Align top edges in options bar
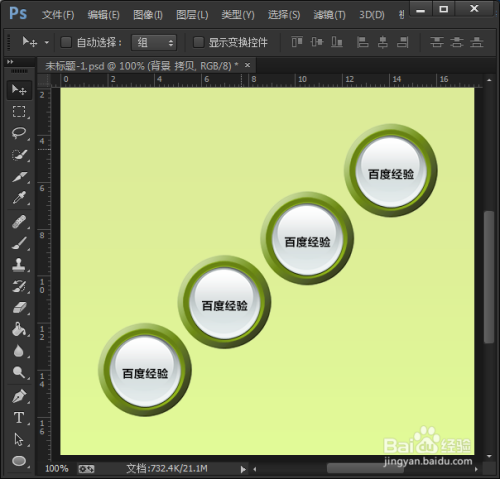The height and width of the screenshot is (479, 500). tap(297, 42)
